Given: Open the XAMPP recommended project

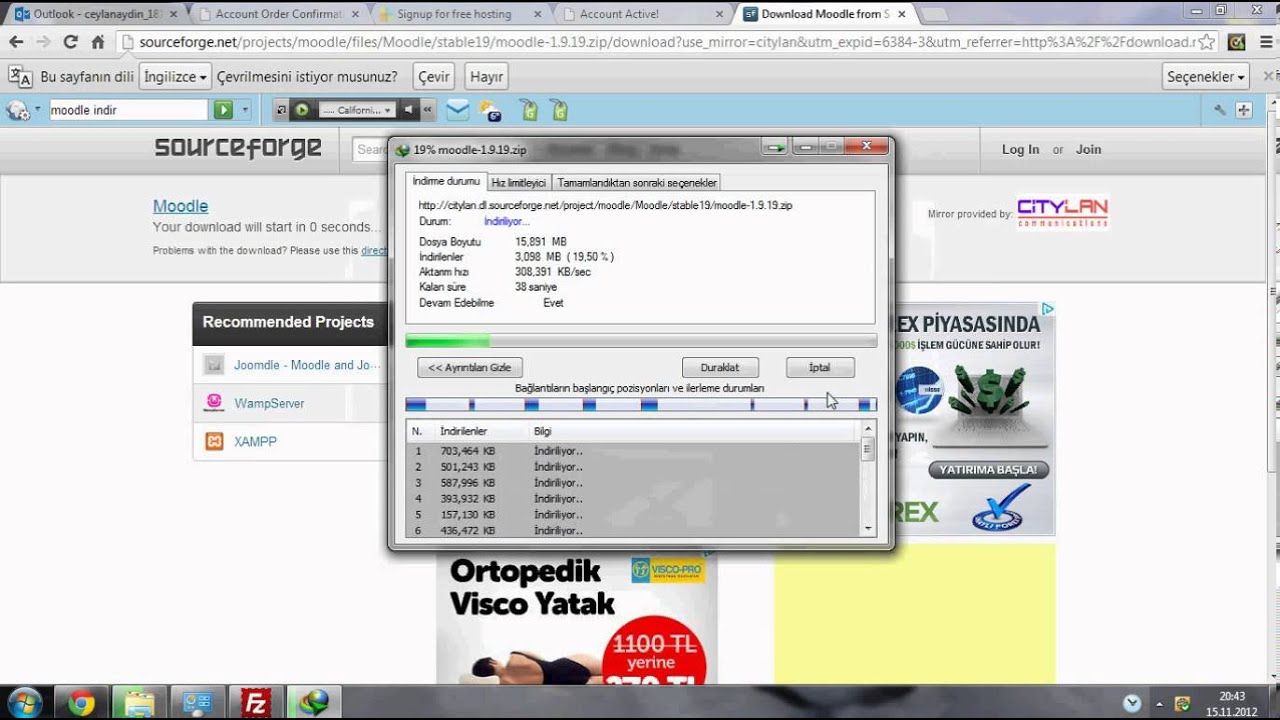Looking at the screenshot, I should point(255,441).
